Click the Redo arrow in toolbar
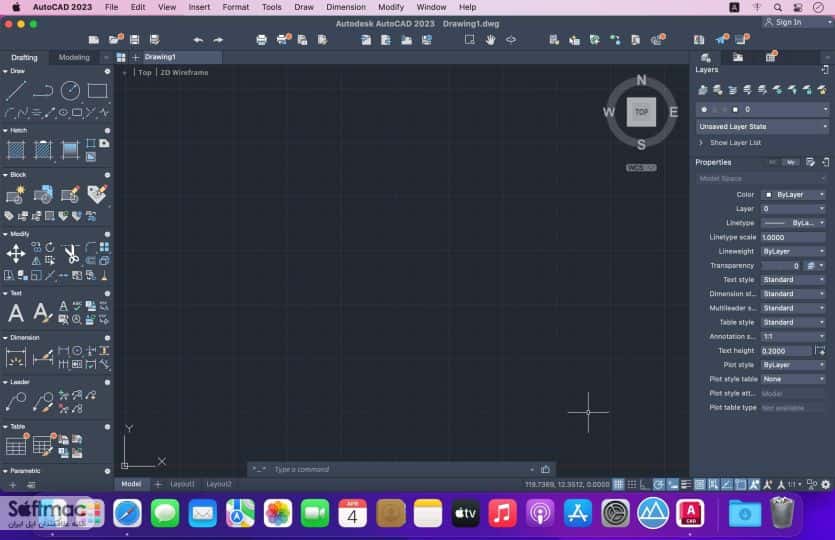Image resolution: width=835 pixels, height=540 pixels. [218, 40]
